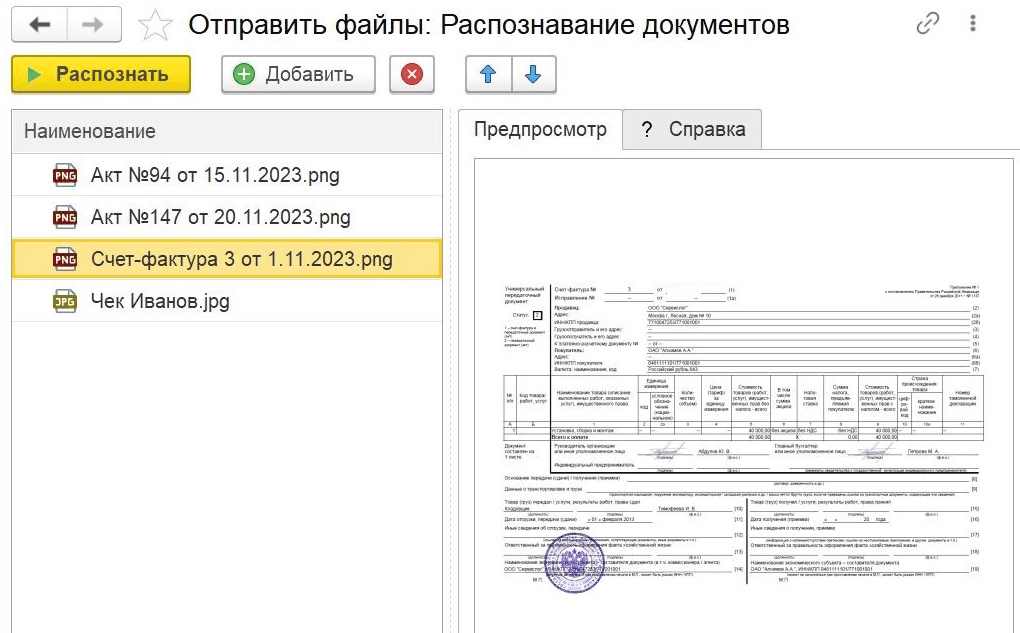Viewport: 1020px width, 633px height.
Task: Click JPG icon of Чек Иванов file
Action: point(65,301)
